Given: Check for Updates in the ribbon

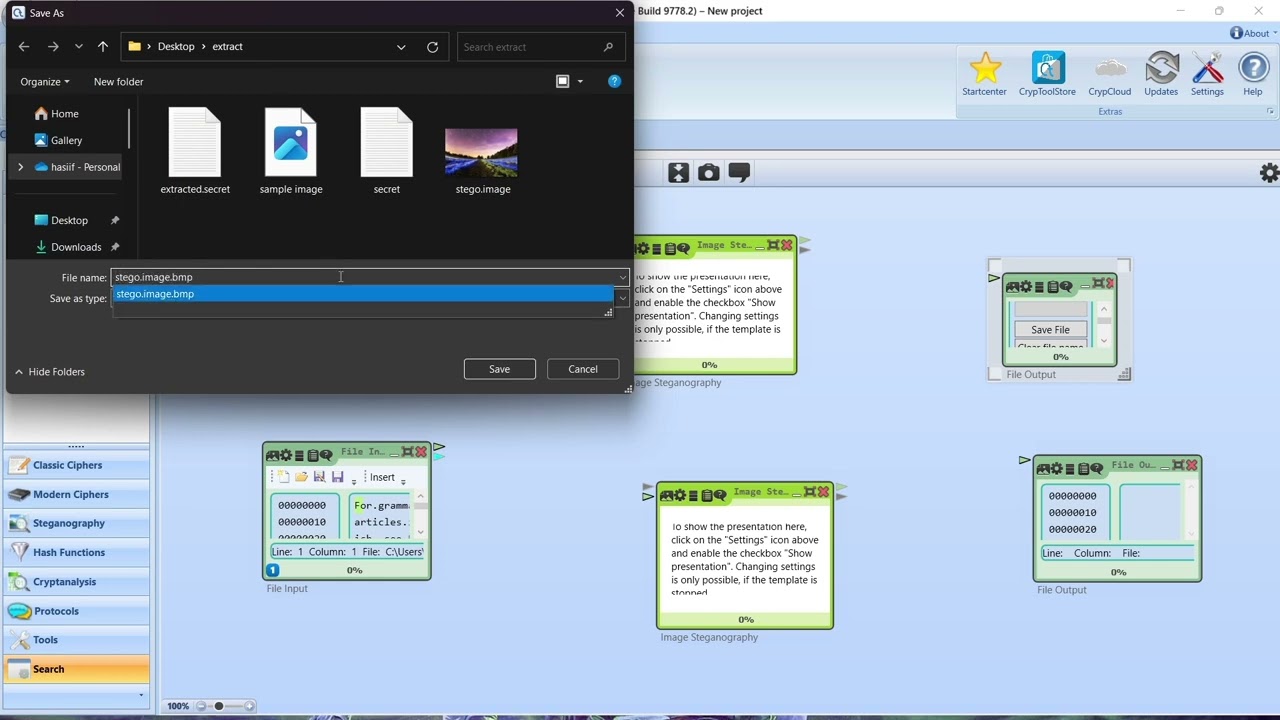Looking at the screenshot, I should [x=1161, y=74].
